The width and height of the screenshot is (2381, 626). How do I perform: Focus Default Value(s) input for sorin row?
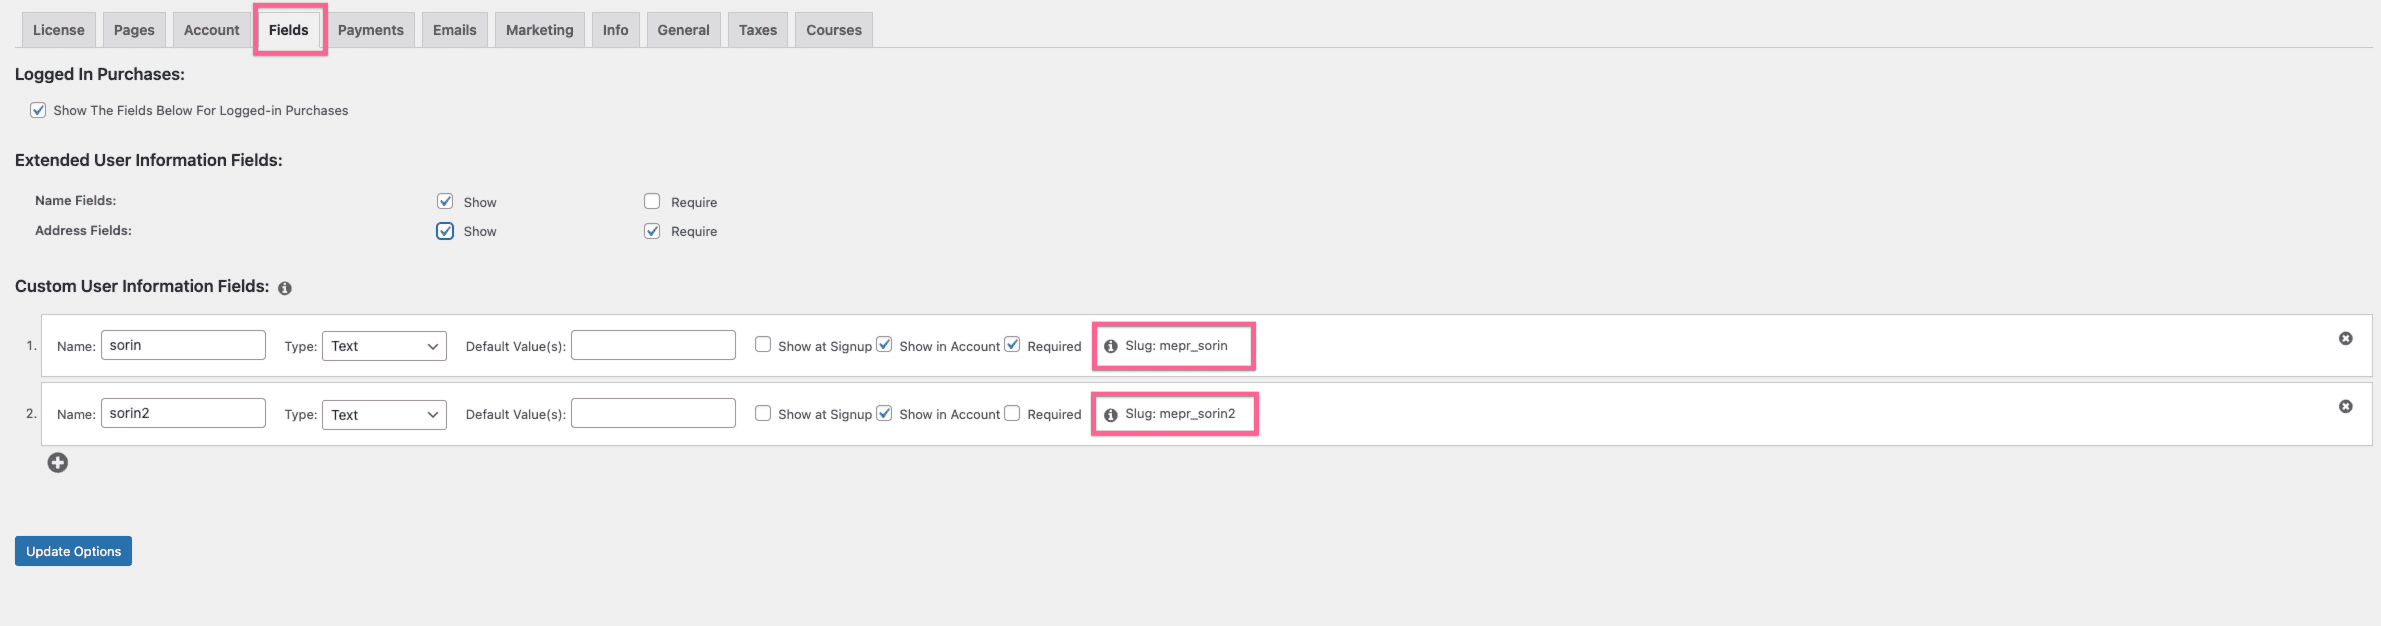653,345
